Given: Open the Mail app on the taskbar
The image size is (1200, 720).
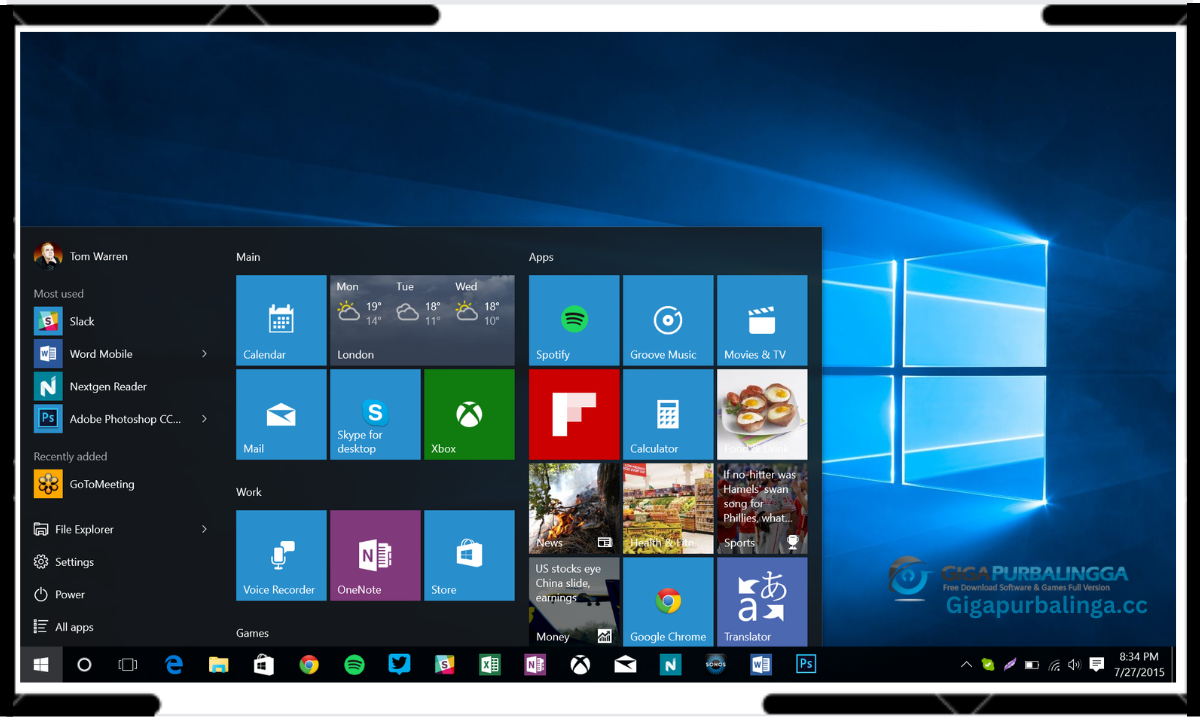Looking at the screenshot, I should [625, 664].
